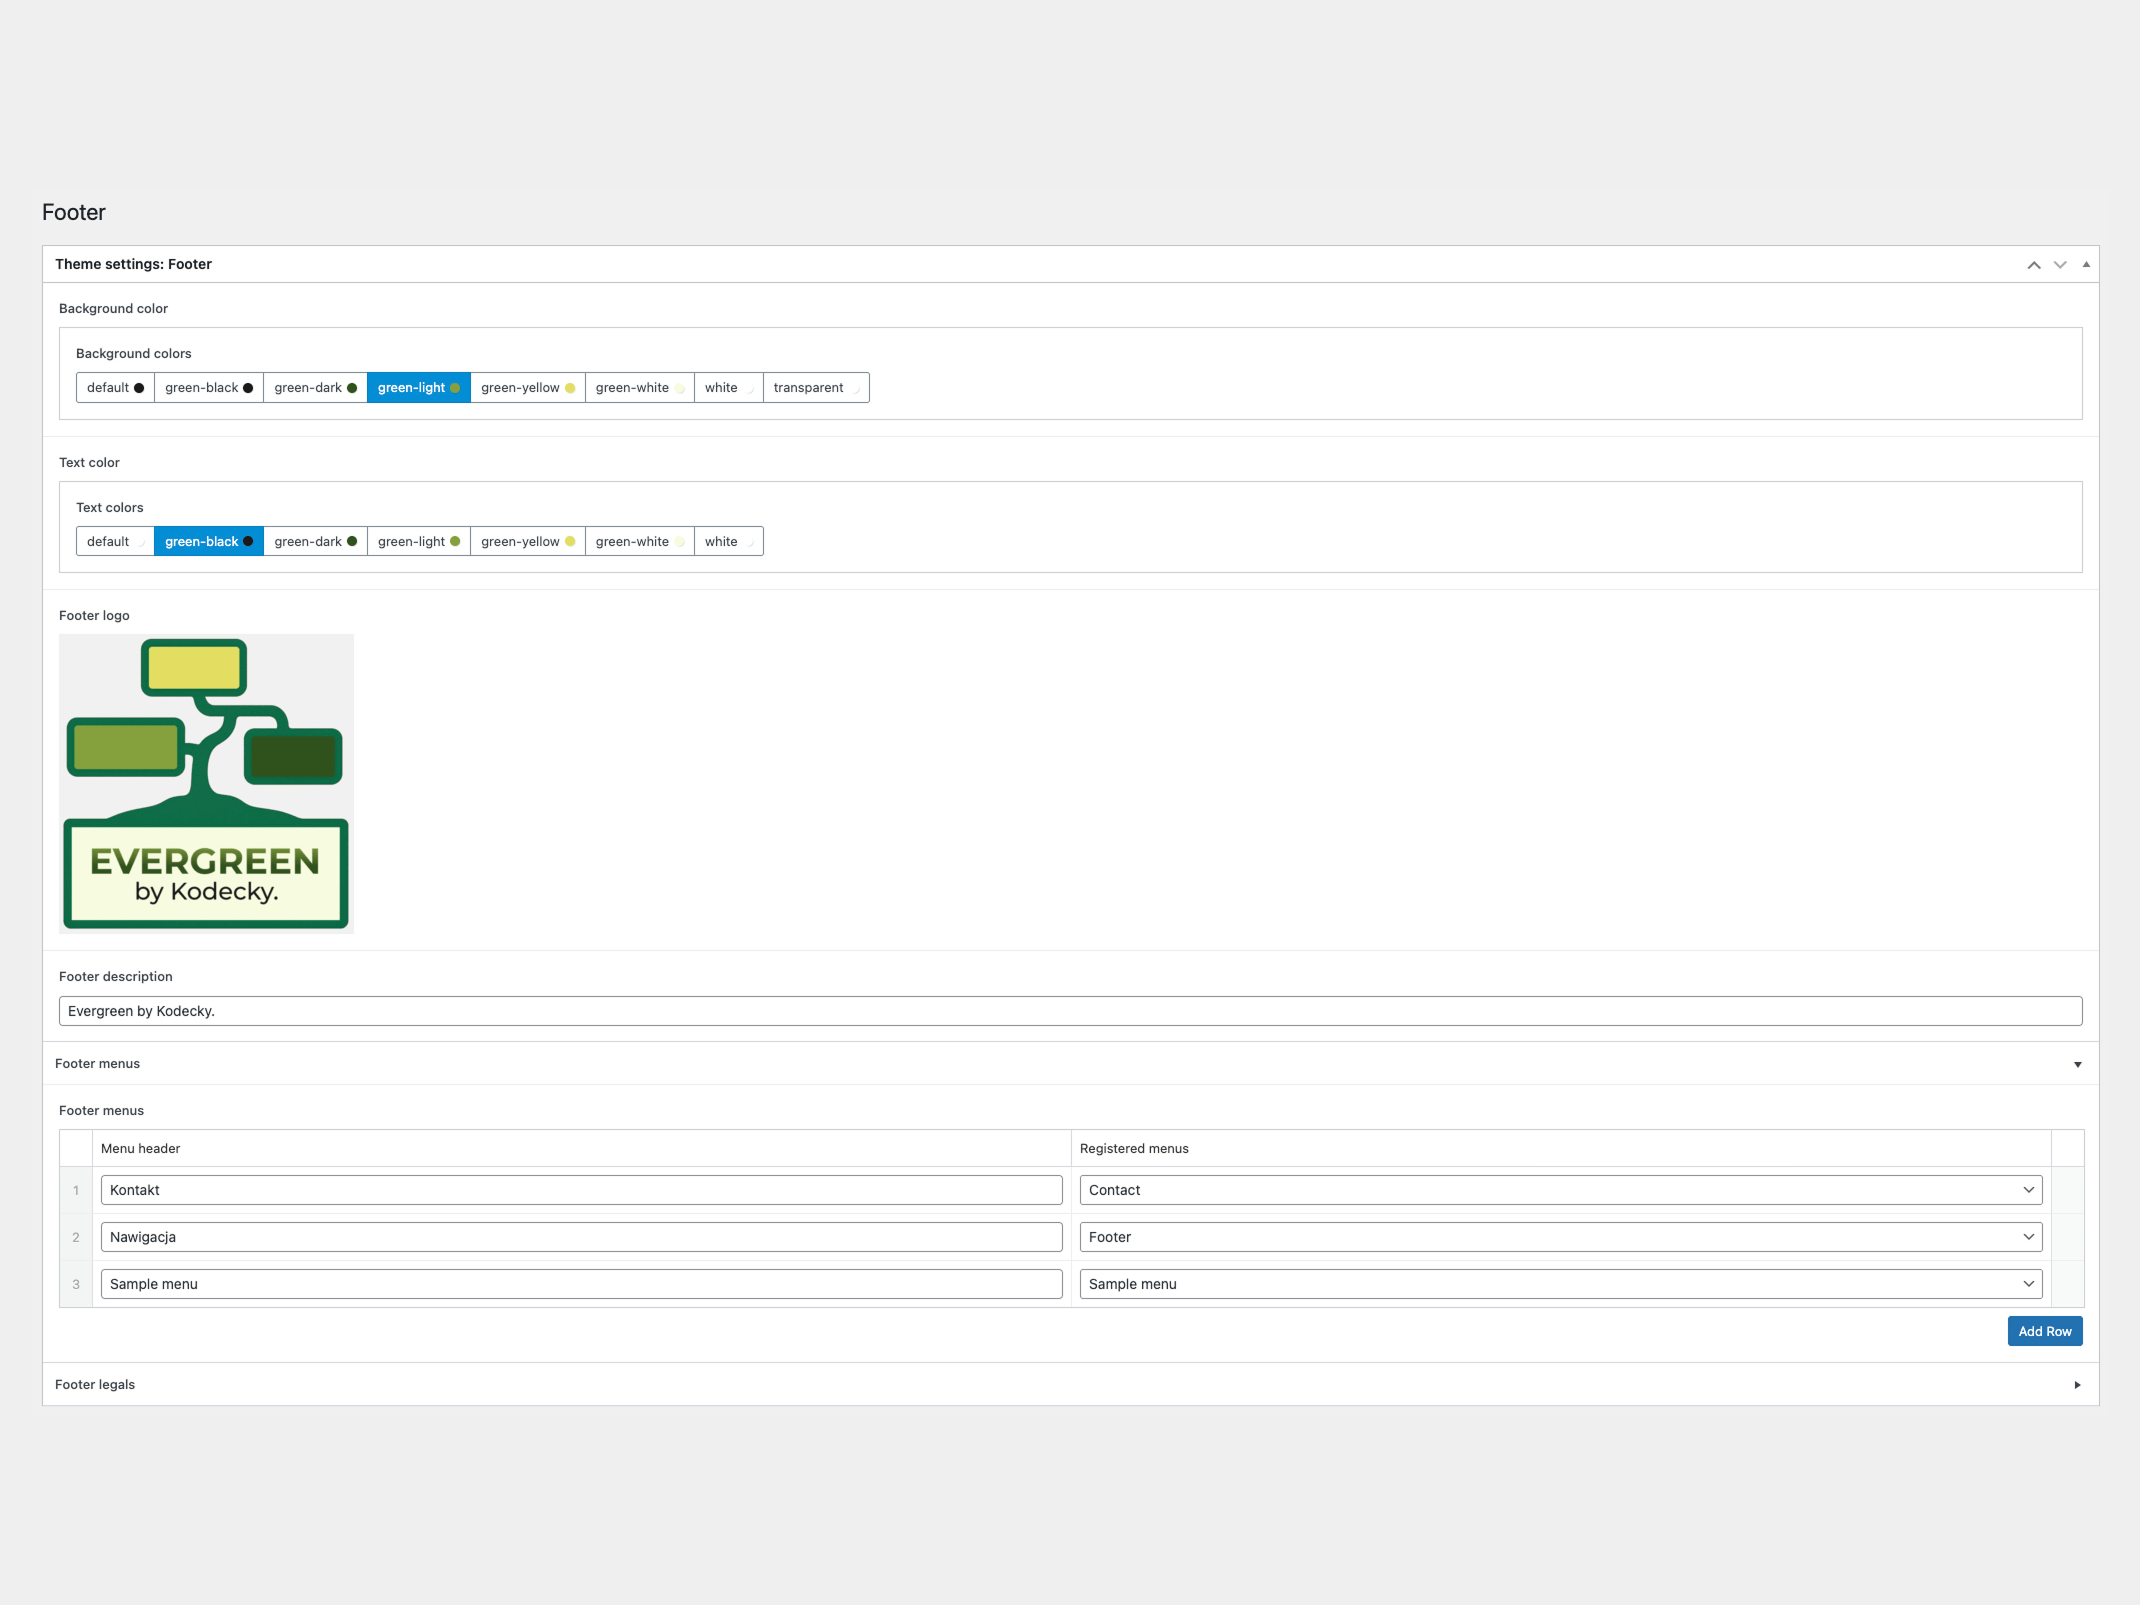Collapse the Footer menus section arrow
The height and width of the screenshot is (1605, 2140).
pos(2077,1064)
